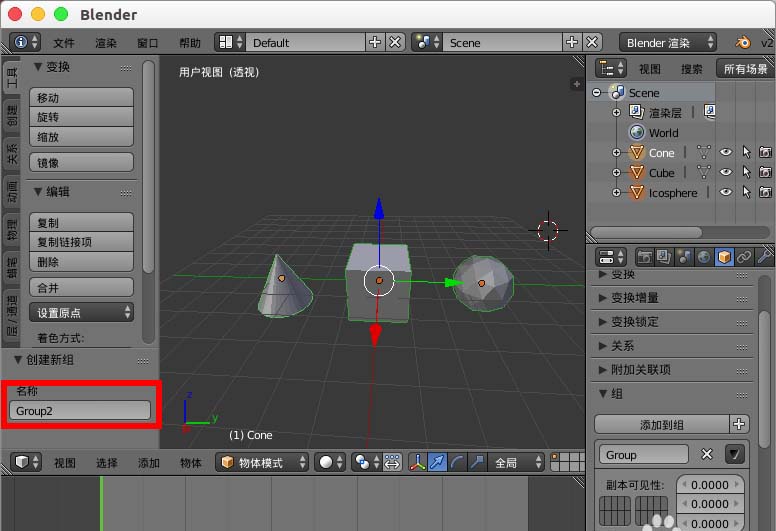Screen dimensions: 776x531
Task: Open the 3D view 物体 menu
Action: click(191, 463)
